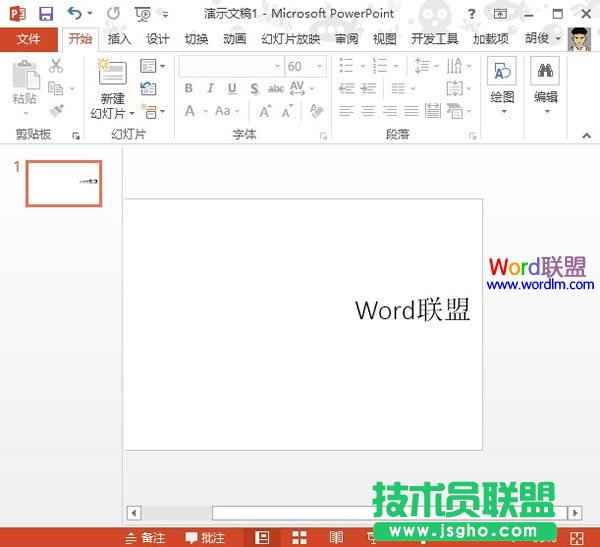Switch to Slide Sorter view
The height and width of the screenshot is (547, 600).
click(299, 538)
